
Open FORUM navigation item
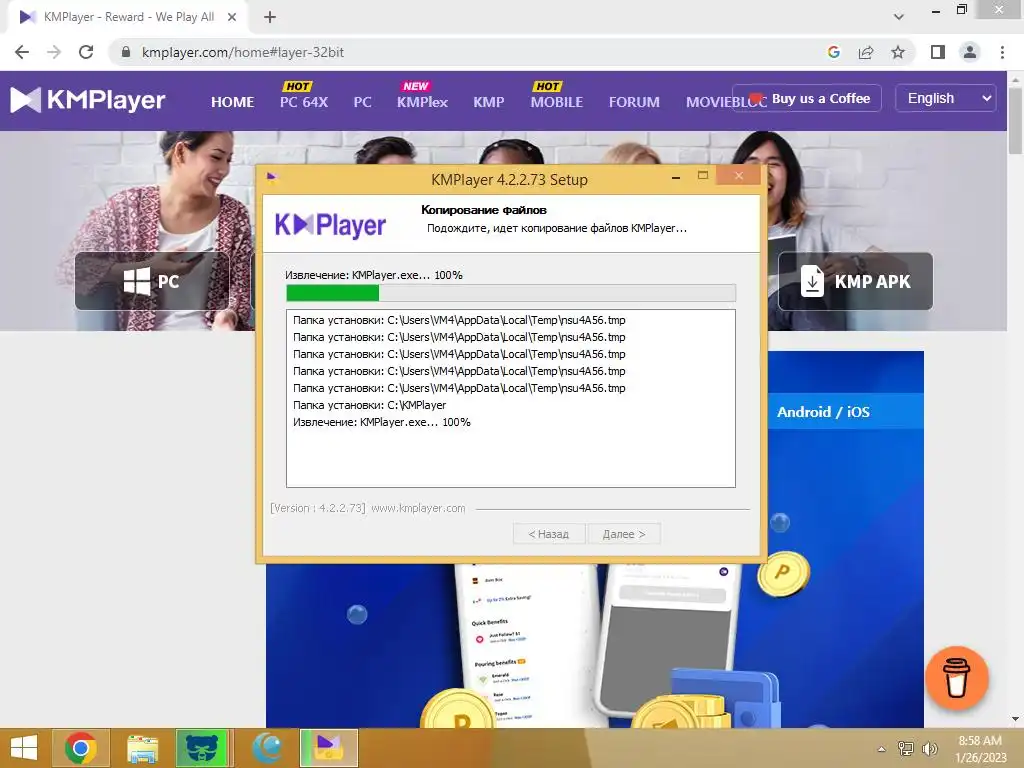(634, 102)
